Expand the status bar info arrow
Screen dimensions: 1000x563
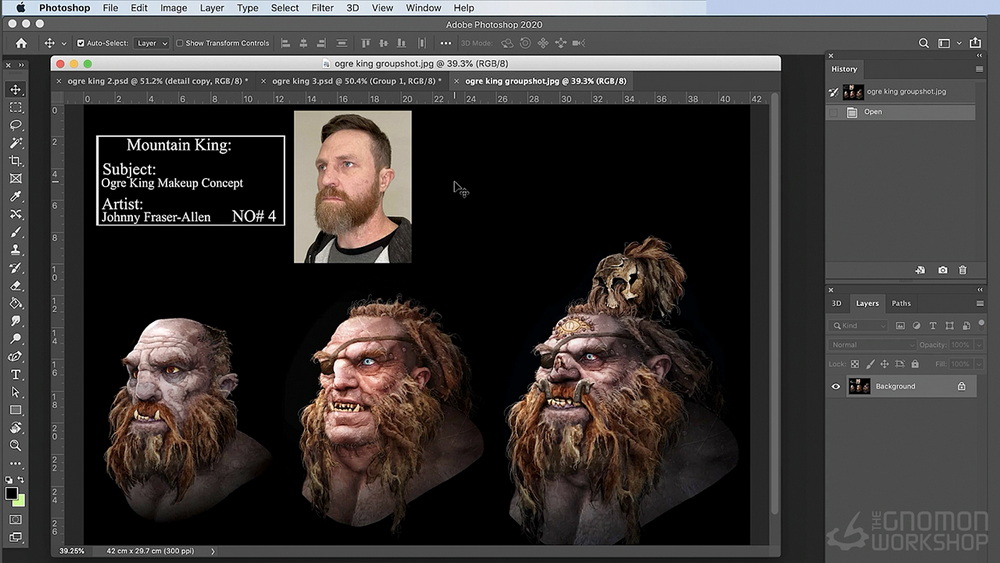213,551
